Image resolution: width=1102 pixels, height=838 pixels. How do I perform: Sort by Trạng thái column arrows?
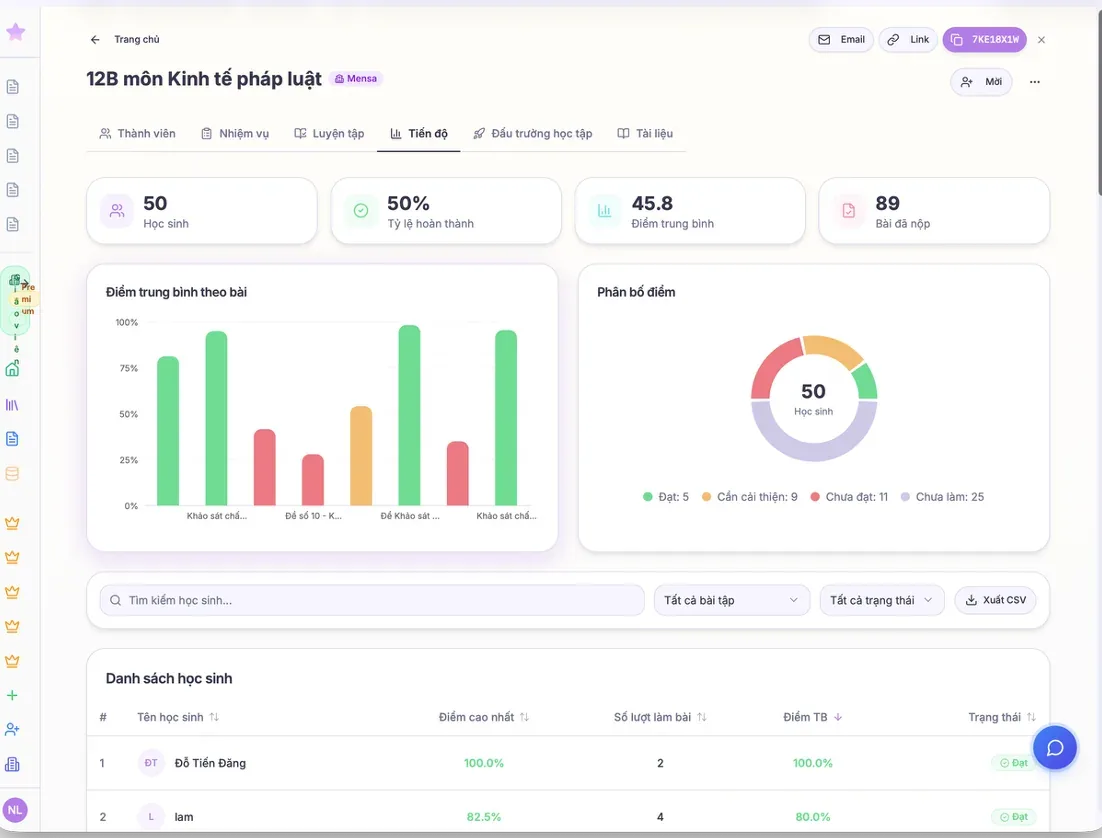point(1031,717)
